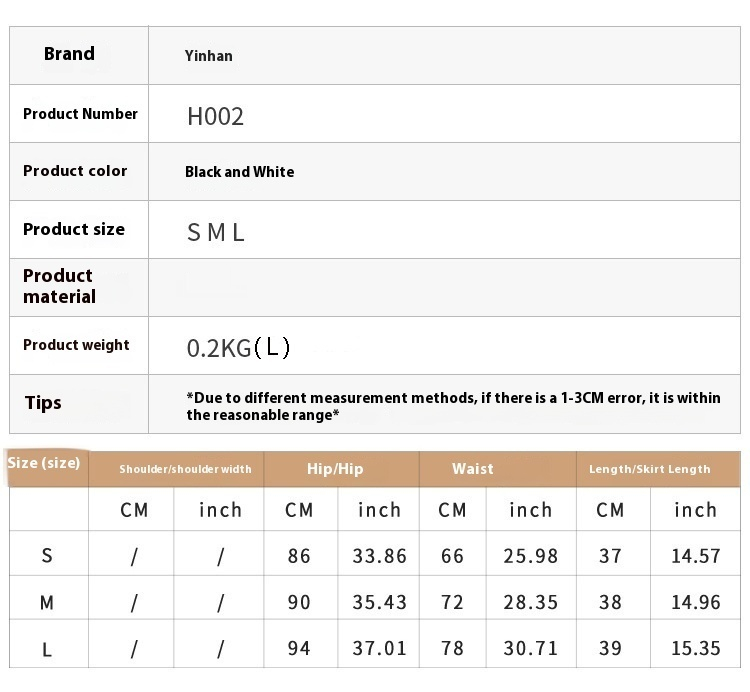
Task: Click the Tips label cell
Action: (43, 403)
